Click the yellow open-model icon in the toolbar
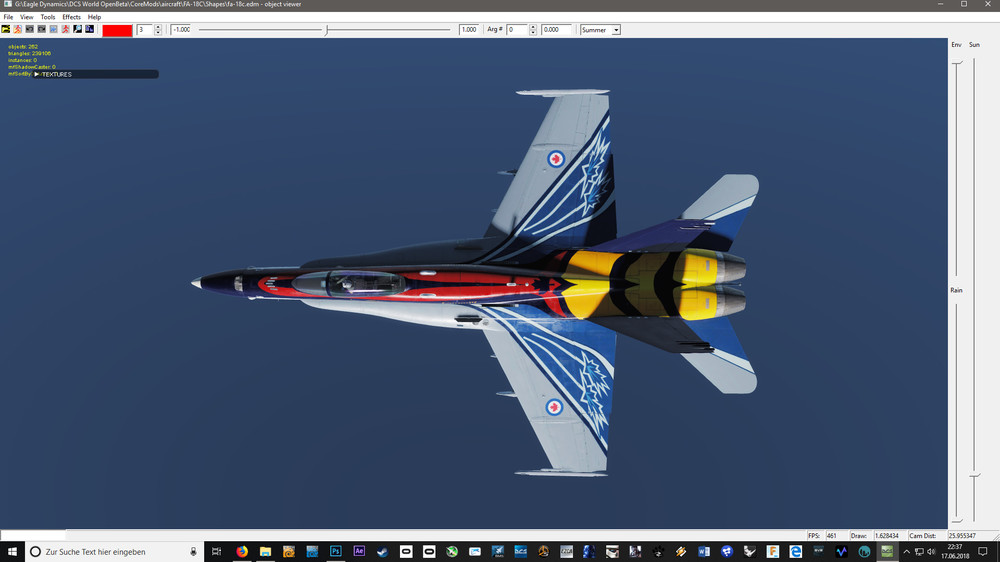Screen dimensions: 1000x562 (6, 29)
